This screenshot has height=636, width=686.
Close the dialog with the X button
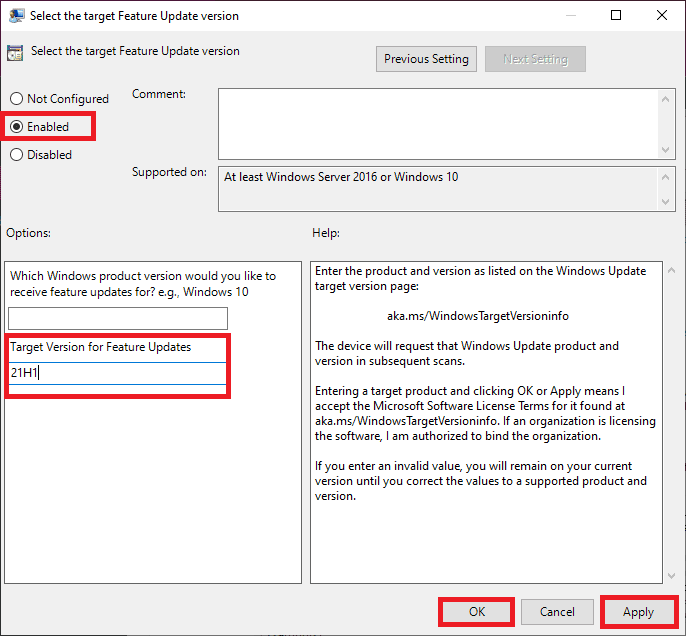[x=662, y=16]
